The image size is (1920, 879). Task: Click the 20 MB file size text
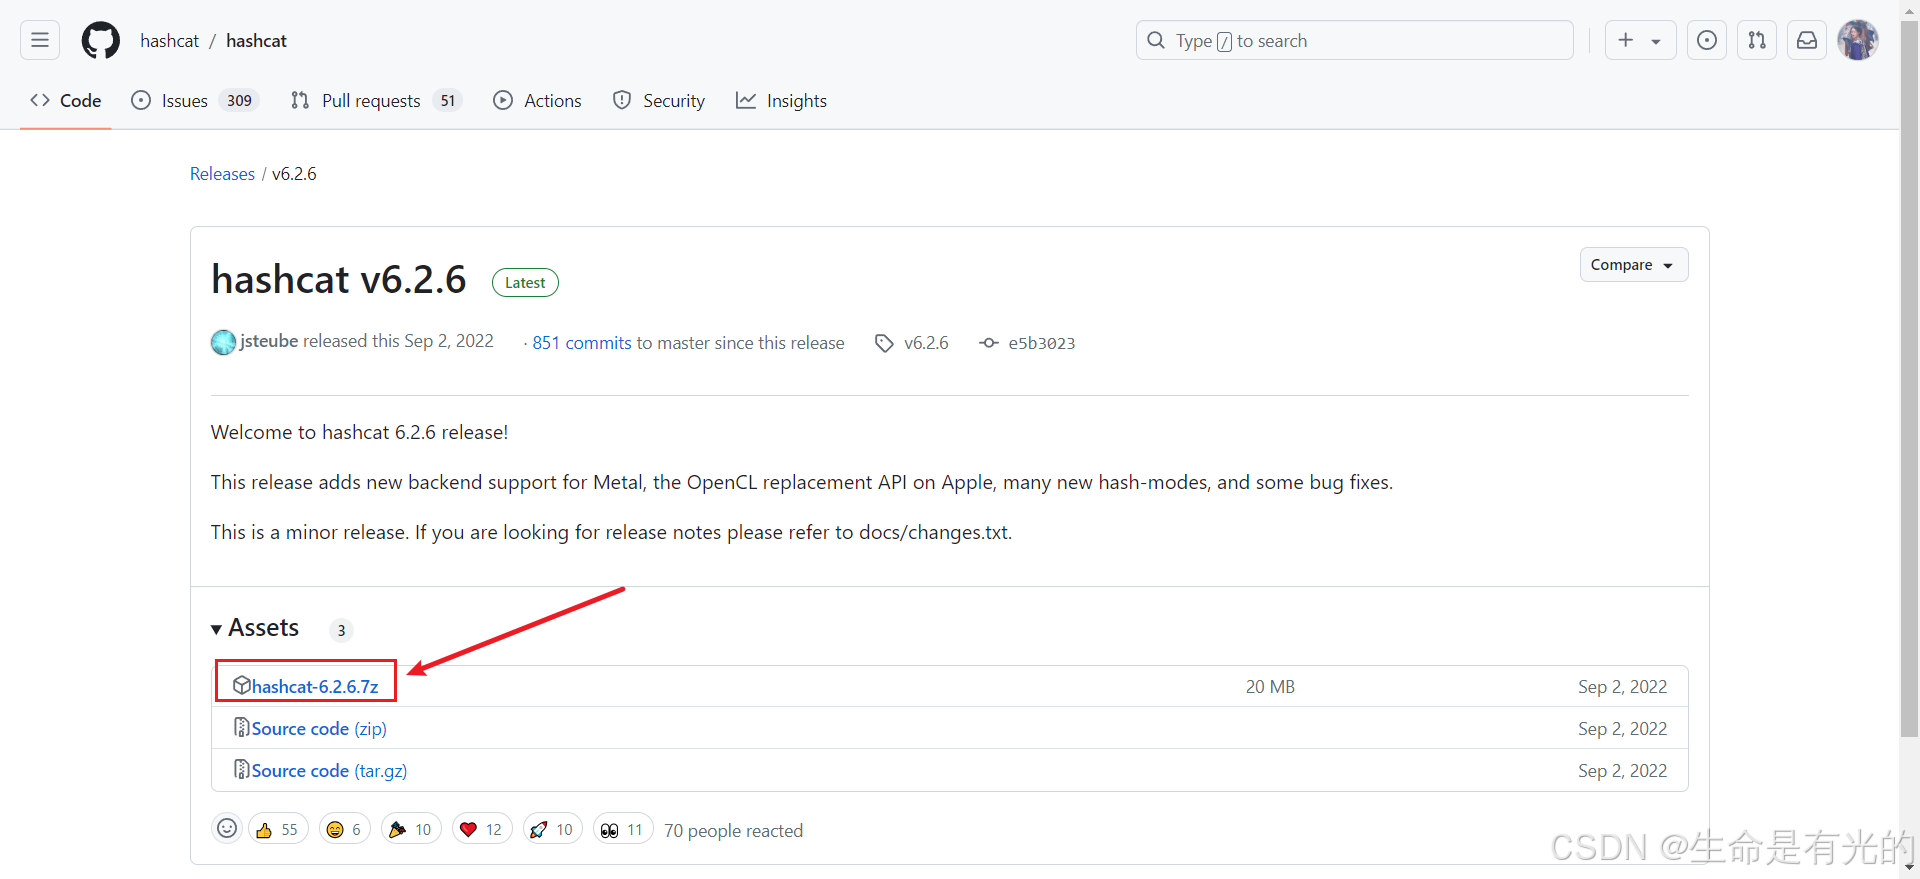coord(1270,687)
